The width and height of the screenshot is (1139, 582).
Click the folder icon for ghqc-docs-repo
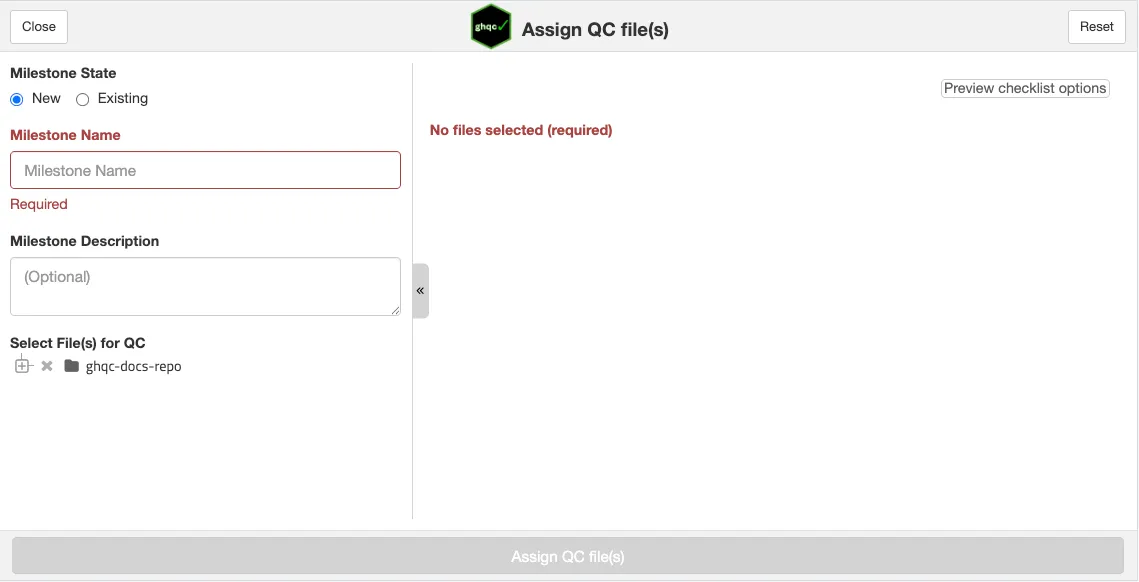[x=71, y=366]
